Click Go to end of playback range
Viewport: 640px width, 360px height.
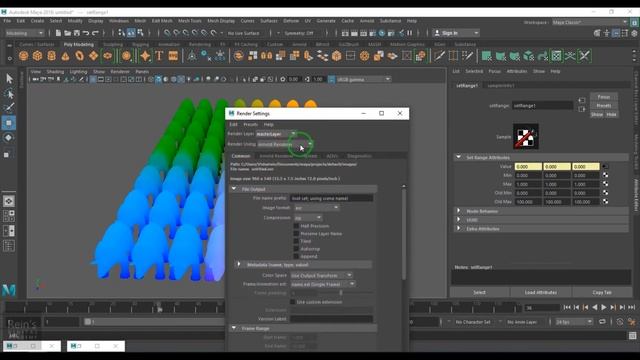(x=632, y=307)
